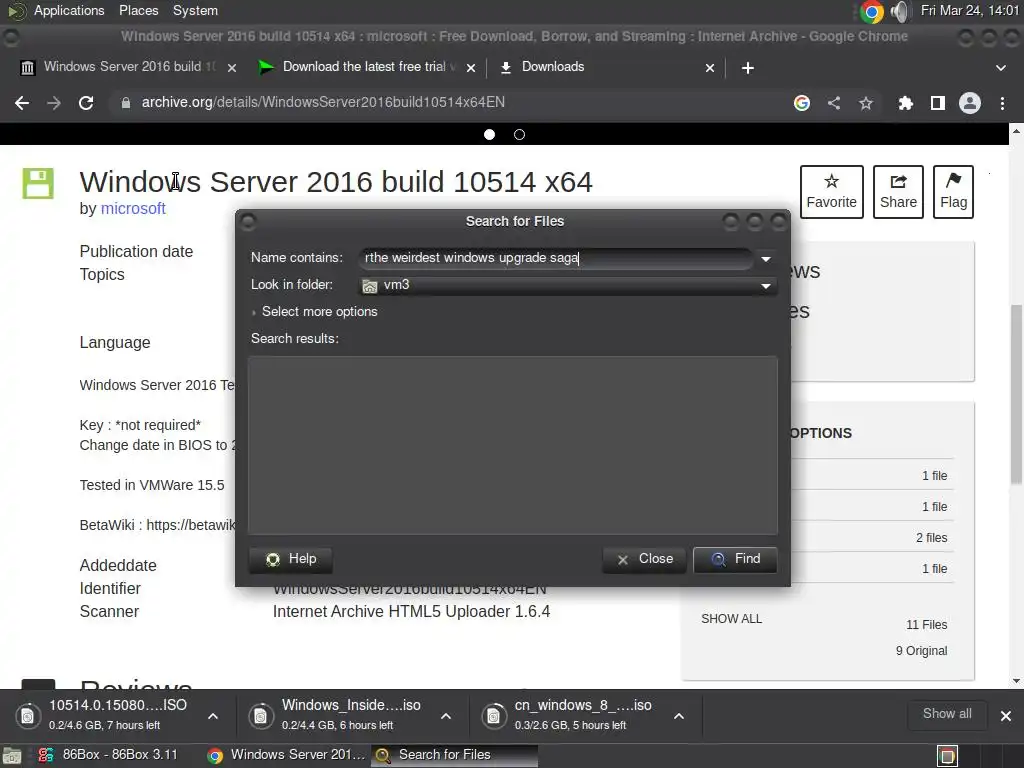Viewport: 1024px width, 768px height.
Task: Click the show desktop icon in bottom panel
Action: 12,756
